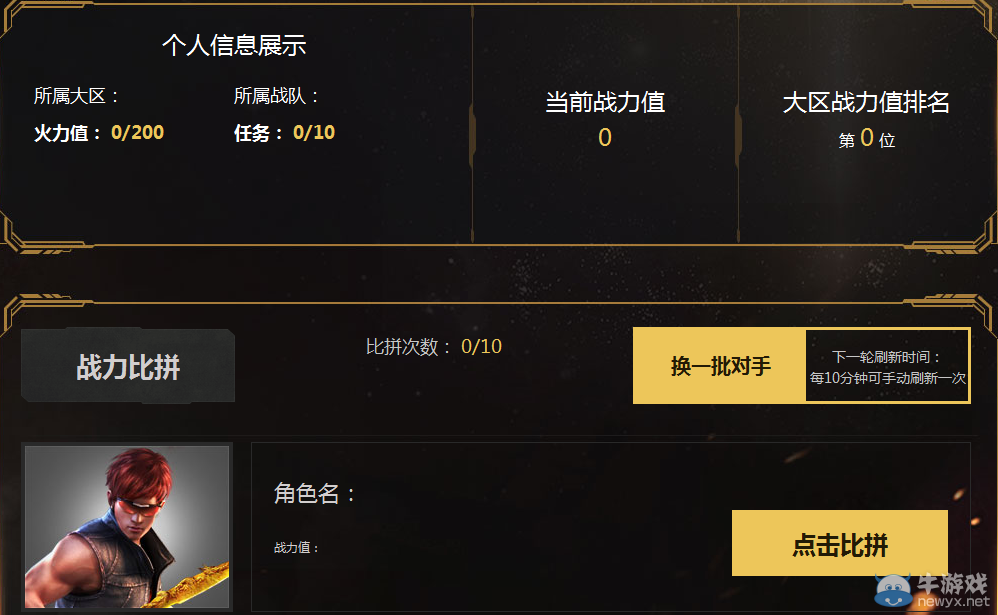Click the 个人信息展示 title
Screen dimensions: 998x615
point(233,45)
